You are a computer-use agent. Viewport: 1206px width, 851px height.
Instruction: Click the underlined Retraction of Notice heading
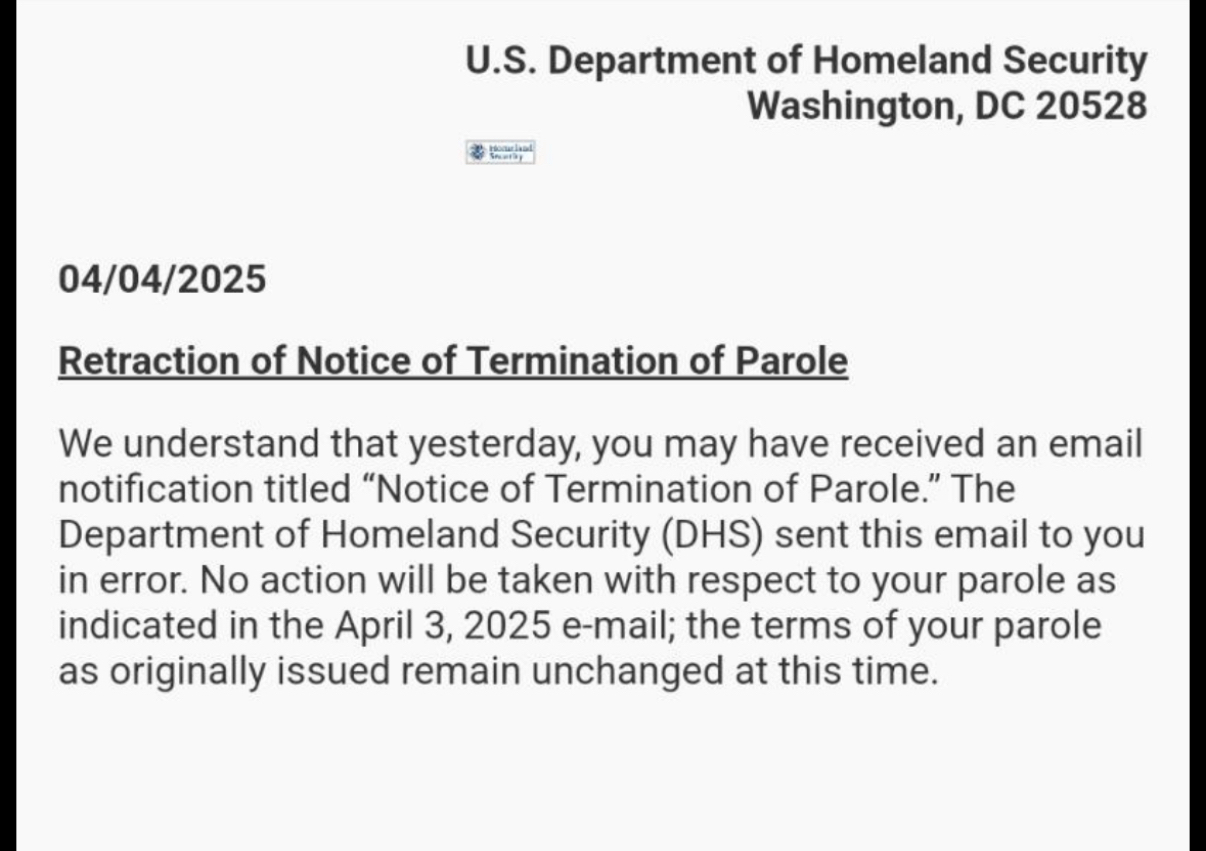pyautogui.click(x=453, y=361)
